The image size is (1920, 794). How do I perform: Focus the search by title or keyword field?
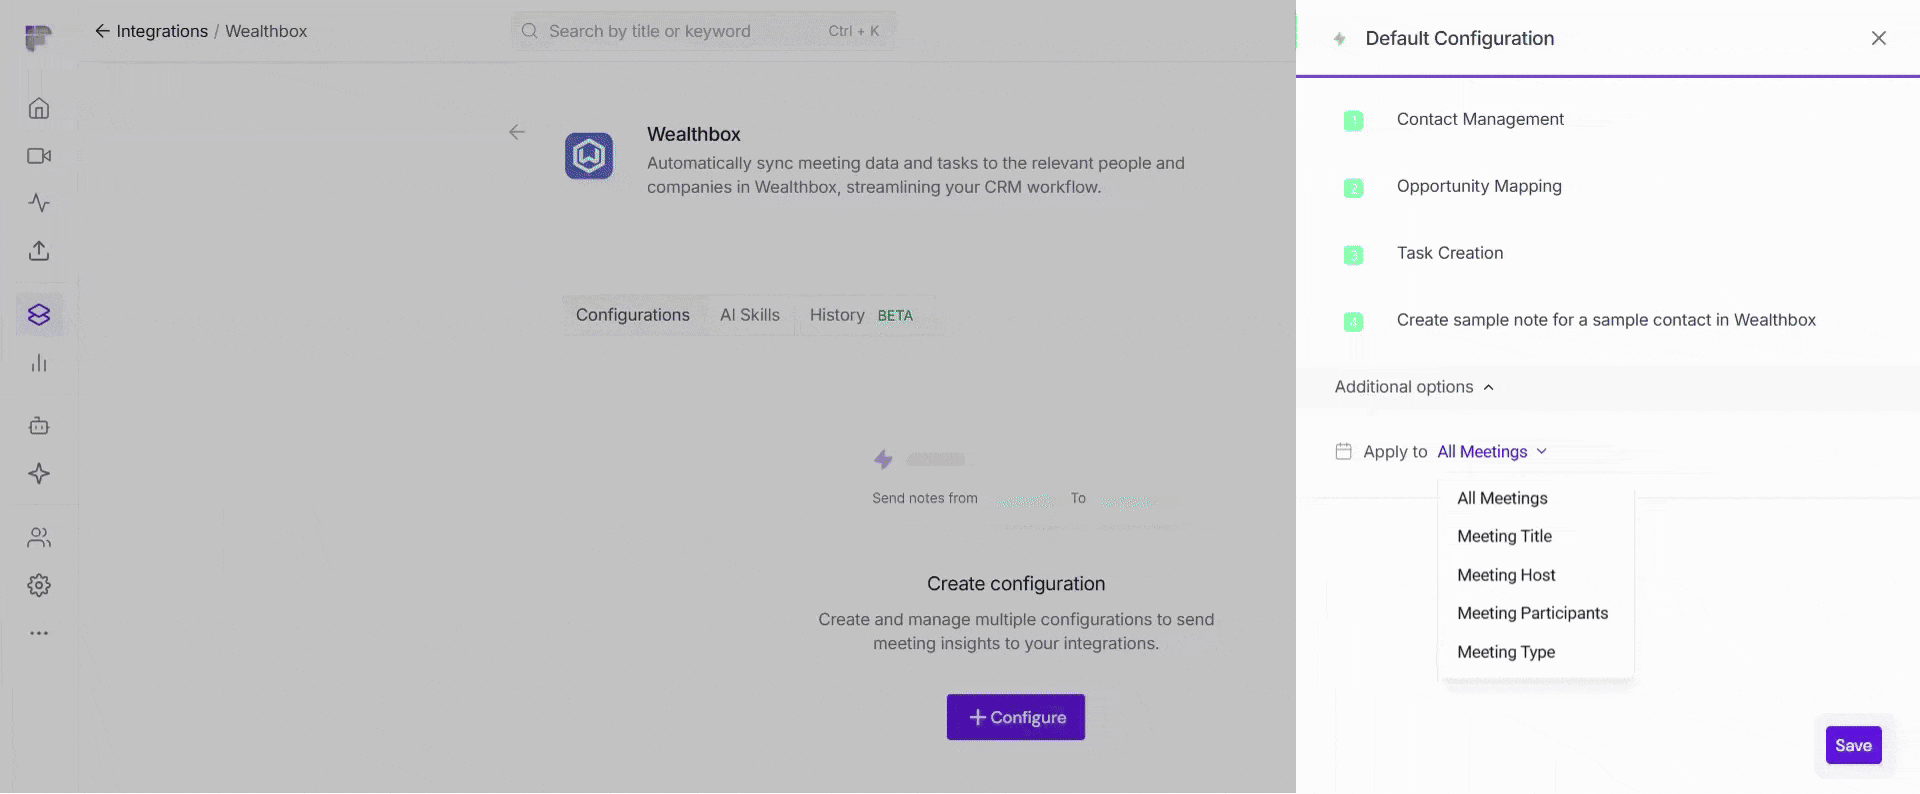(x=704, y=31)
